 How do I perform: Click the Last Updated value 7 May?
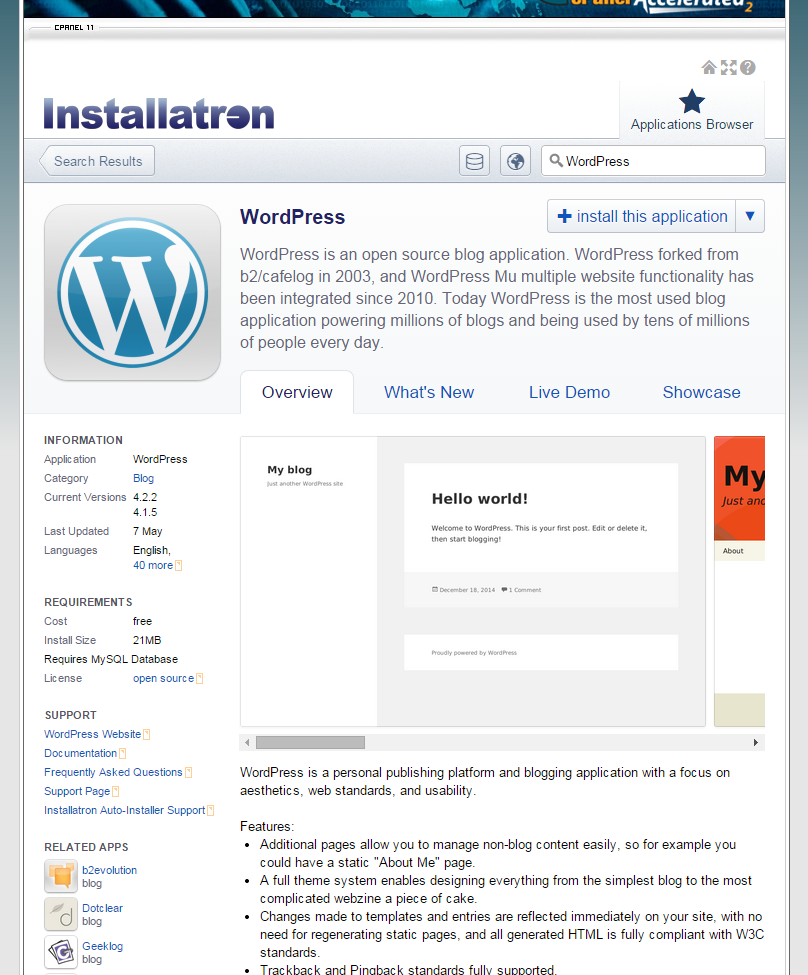pos(147,531)
